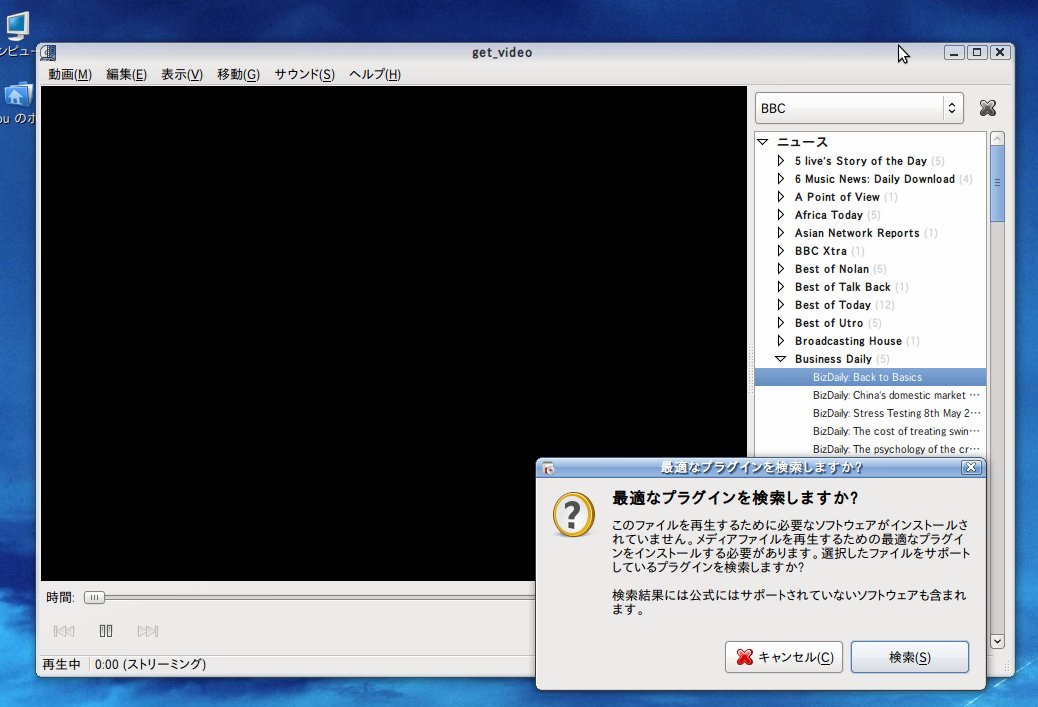The width and height of the screenshot is (1038, 707).
Task: Expand Africa Today podcast
Action: point(781,214)
